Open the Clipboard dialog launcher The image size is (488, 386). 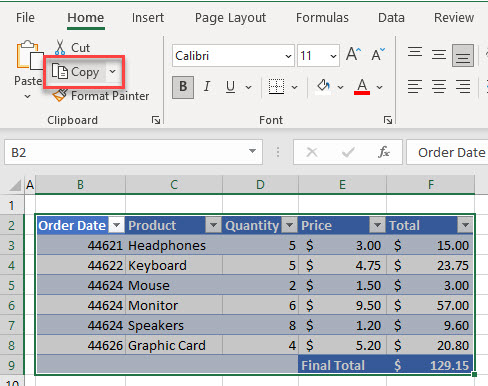click(156, 120)
